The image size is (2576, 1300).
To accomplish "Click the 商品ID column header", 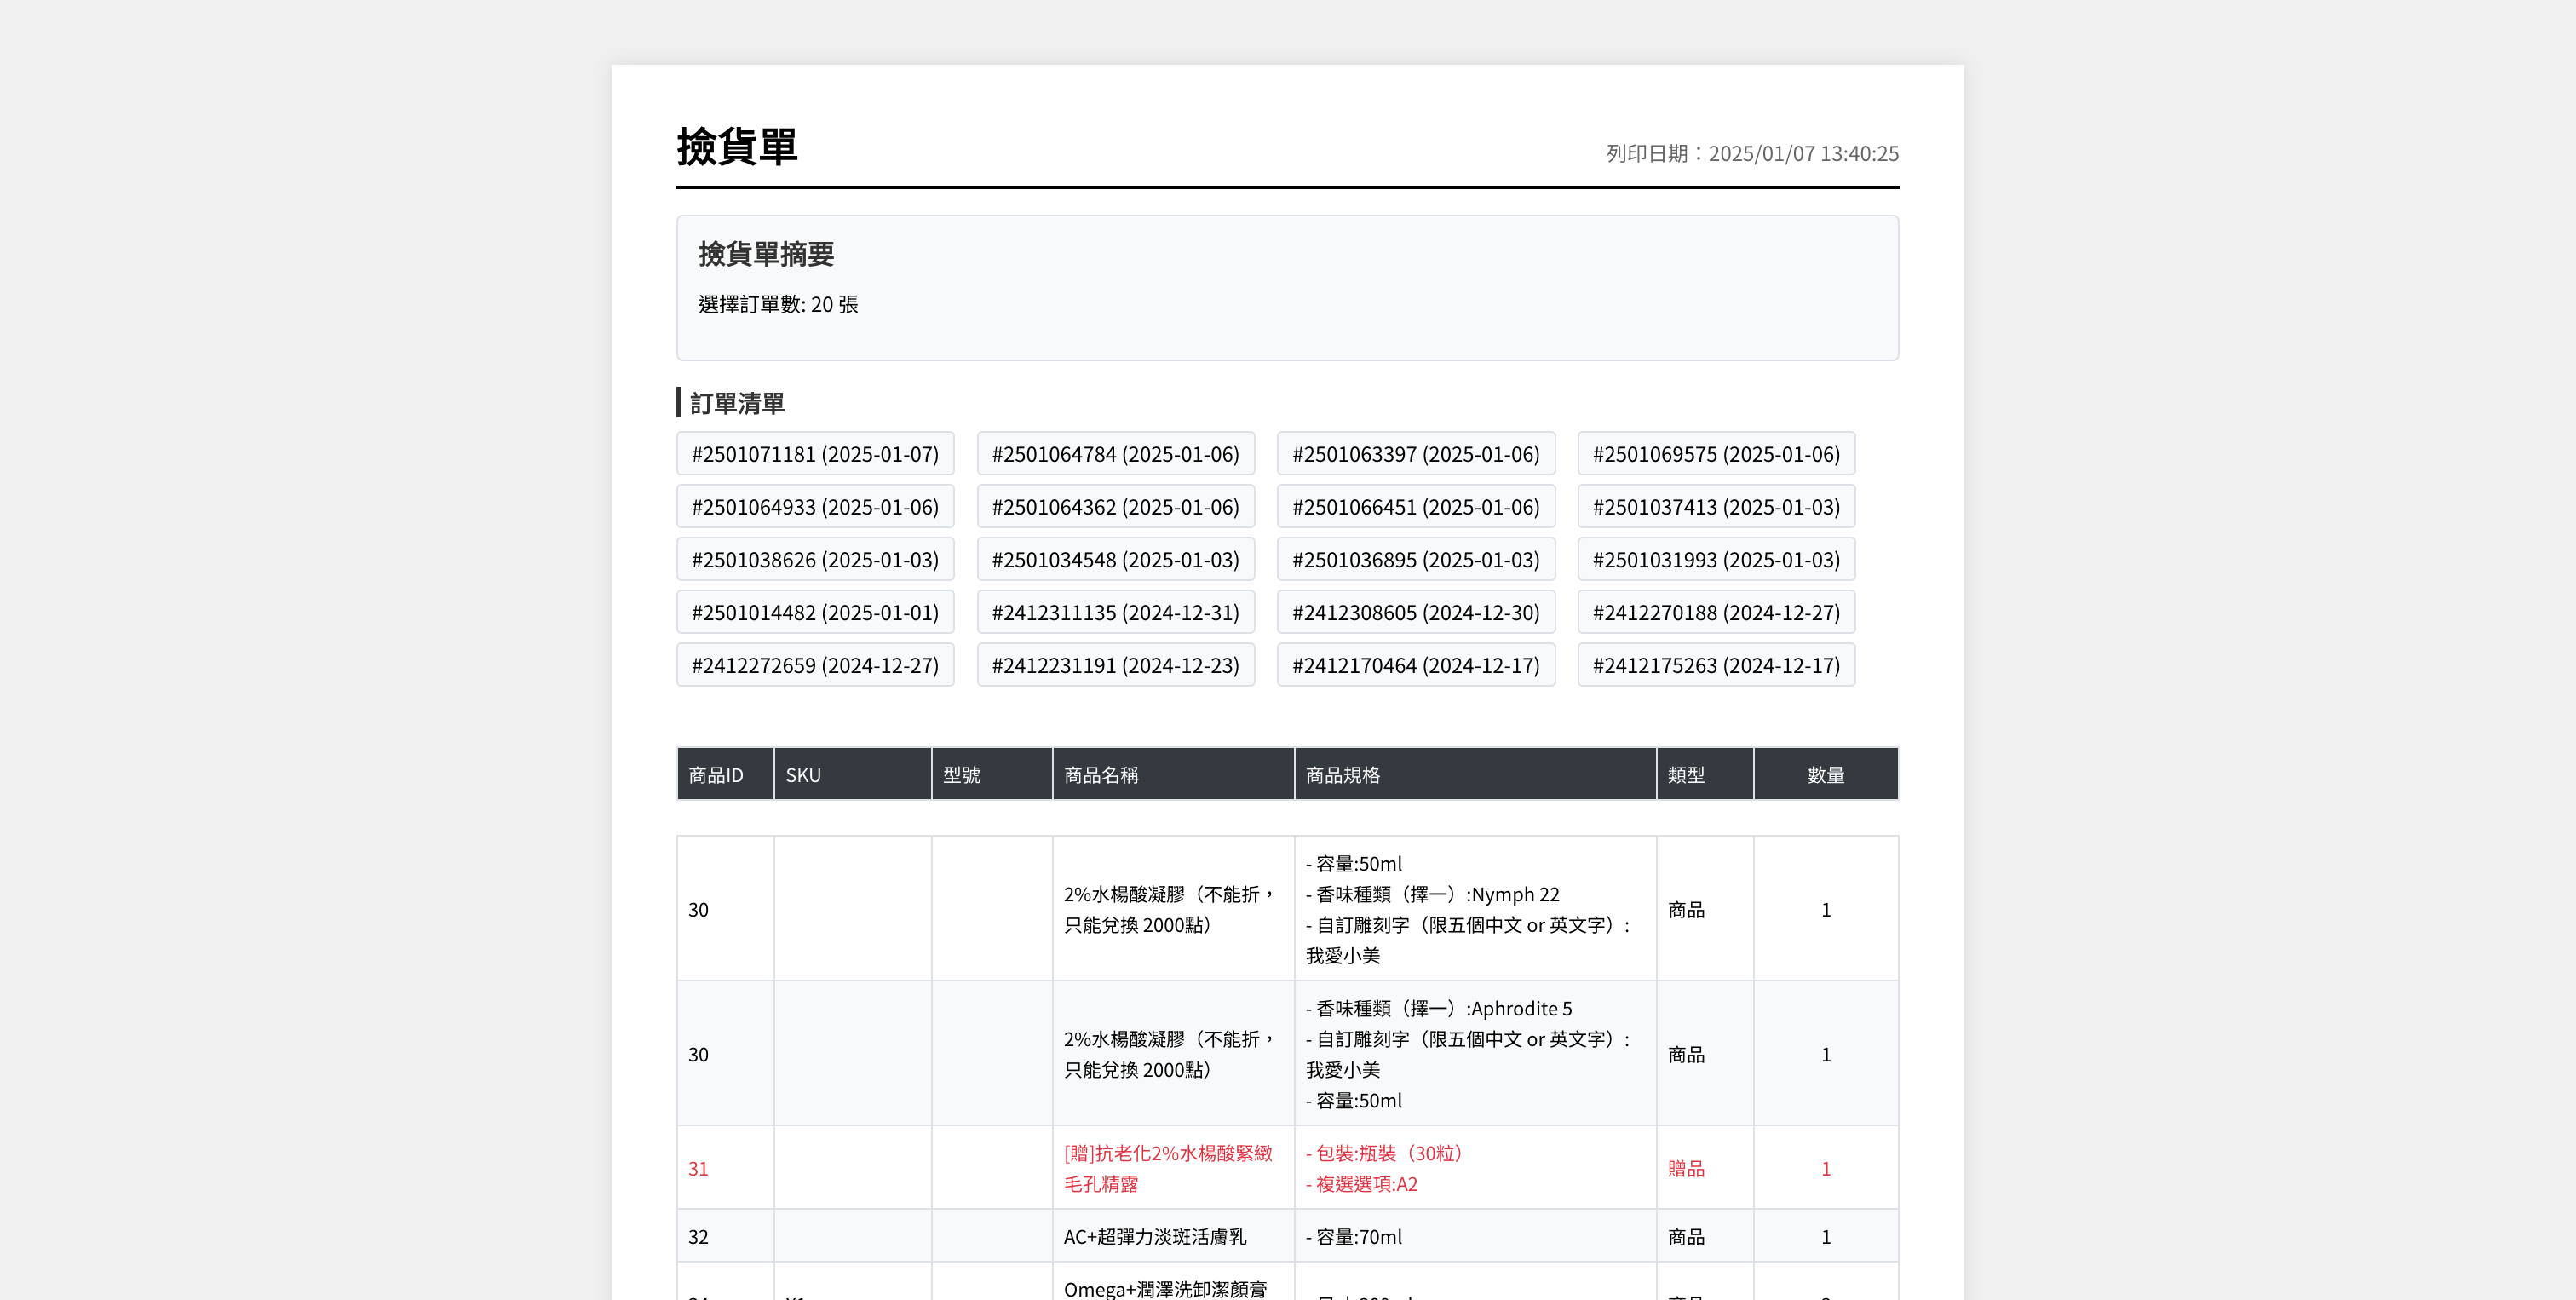I will click(x=725, y=775).
